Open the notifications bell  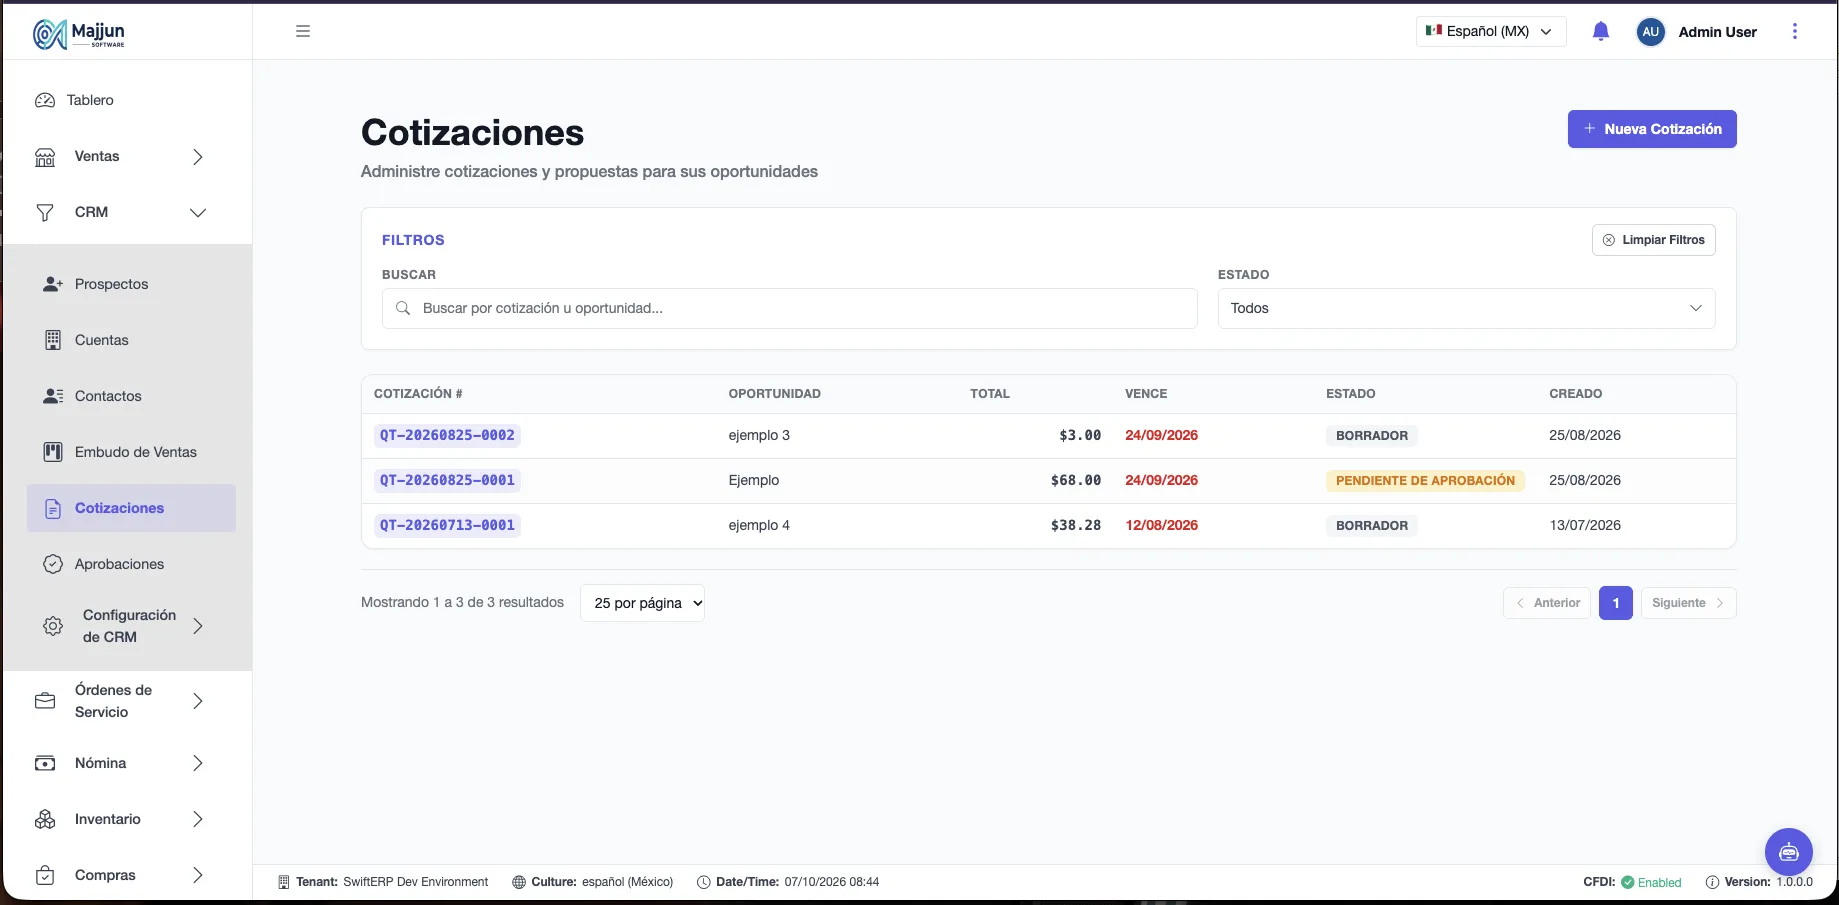[x=1600, y=31]
